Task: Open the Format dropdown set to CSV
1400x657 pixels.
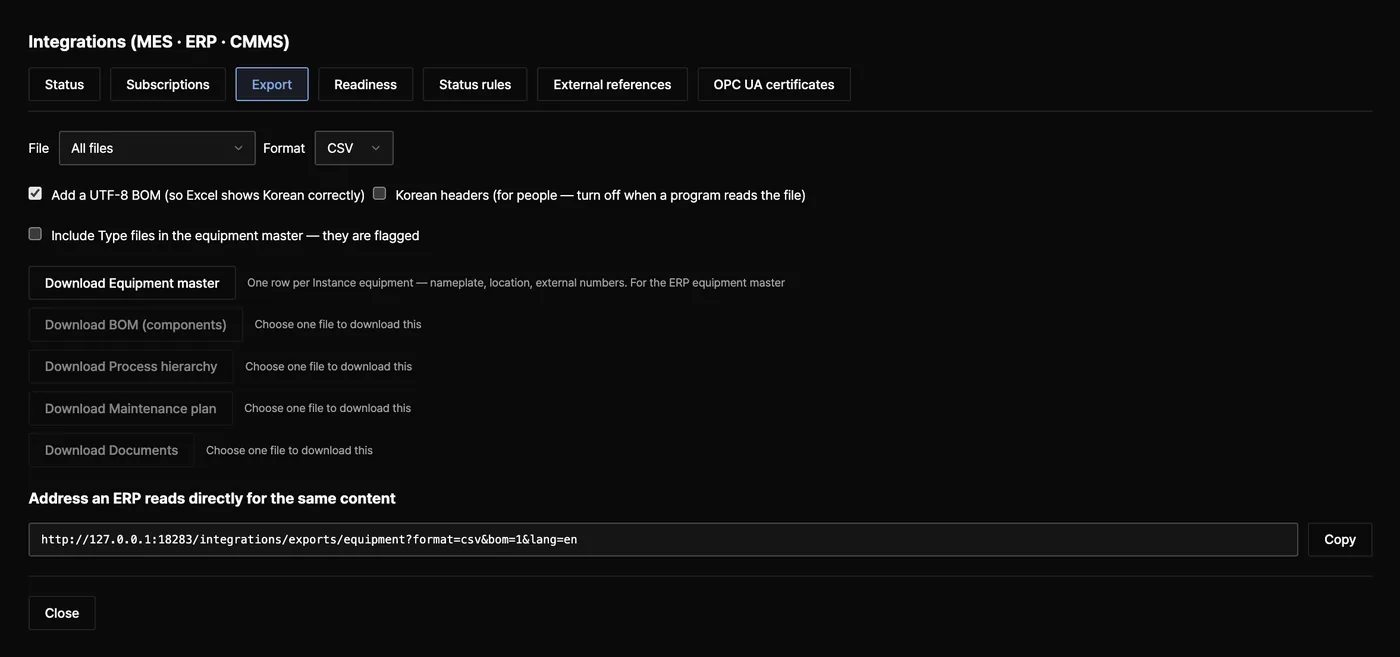Action: [354, 148]
